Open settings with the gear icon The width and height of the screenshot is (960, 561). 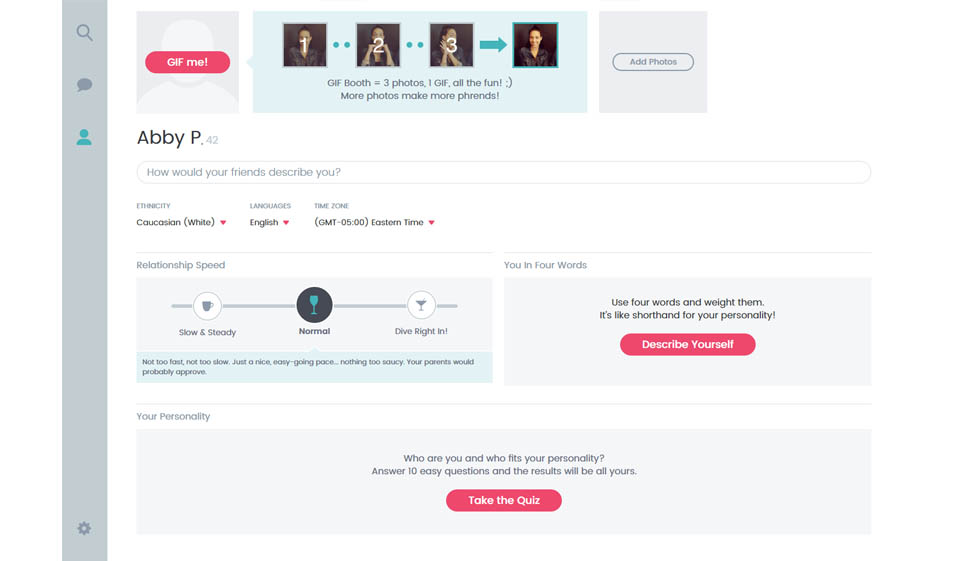click(84, 528)
